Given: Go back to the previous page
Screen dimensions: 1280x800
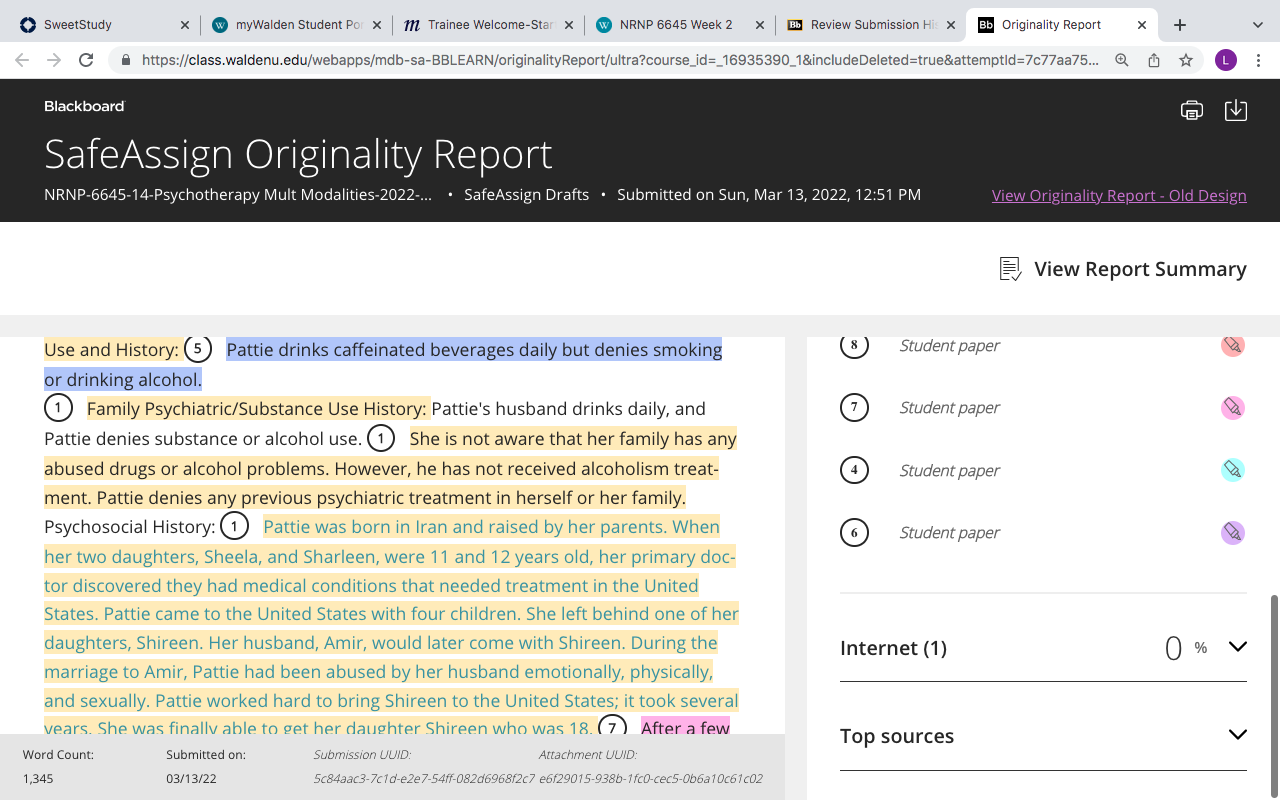Looking at the screenshot, I should 22,60.
